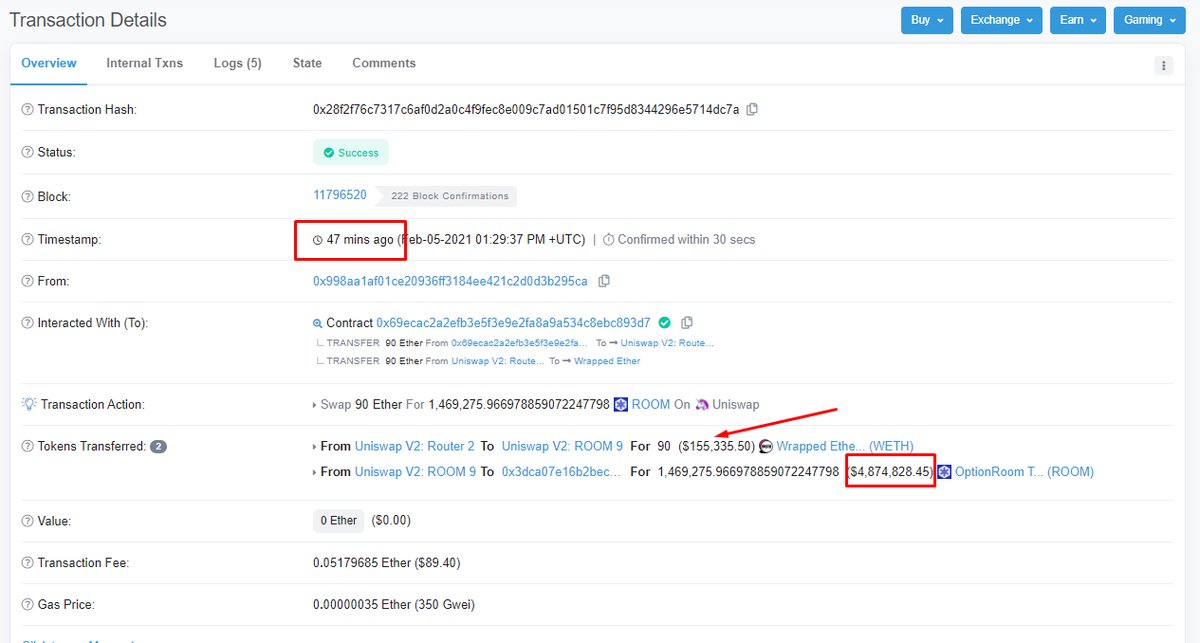Open block 11796520 link
The image size is (1200, 643).
pos(340,195)
